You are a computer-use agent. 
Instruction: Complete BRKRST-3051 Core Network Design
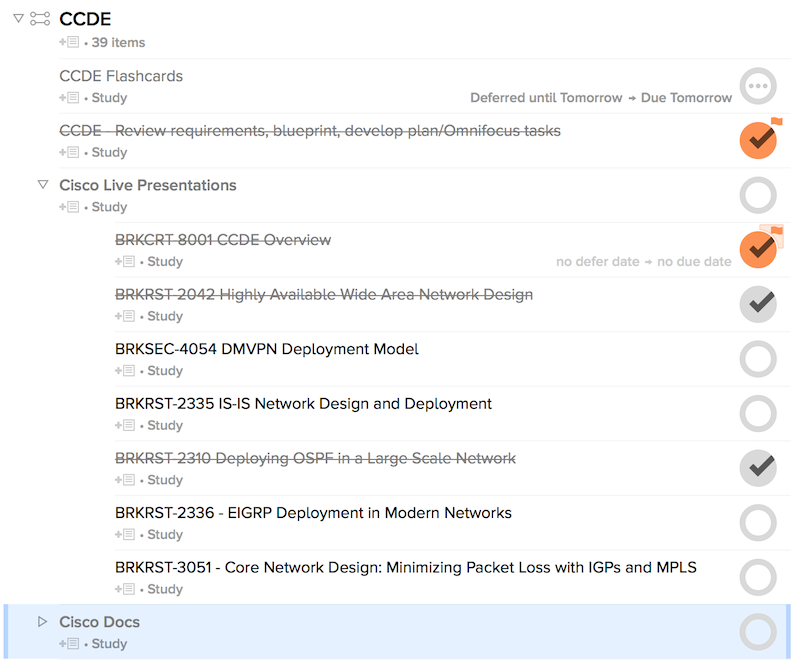pyautogui.click(x=758, y=577)
